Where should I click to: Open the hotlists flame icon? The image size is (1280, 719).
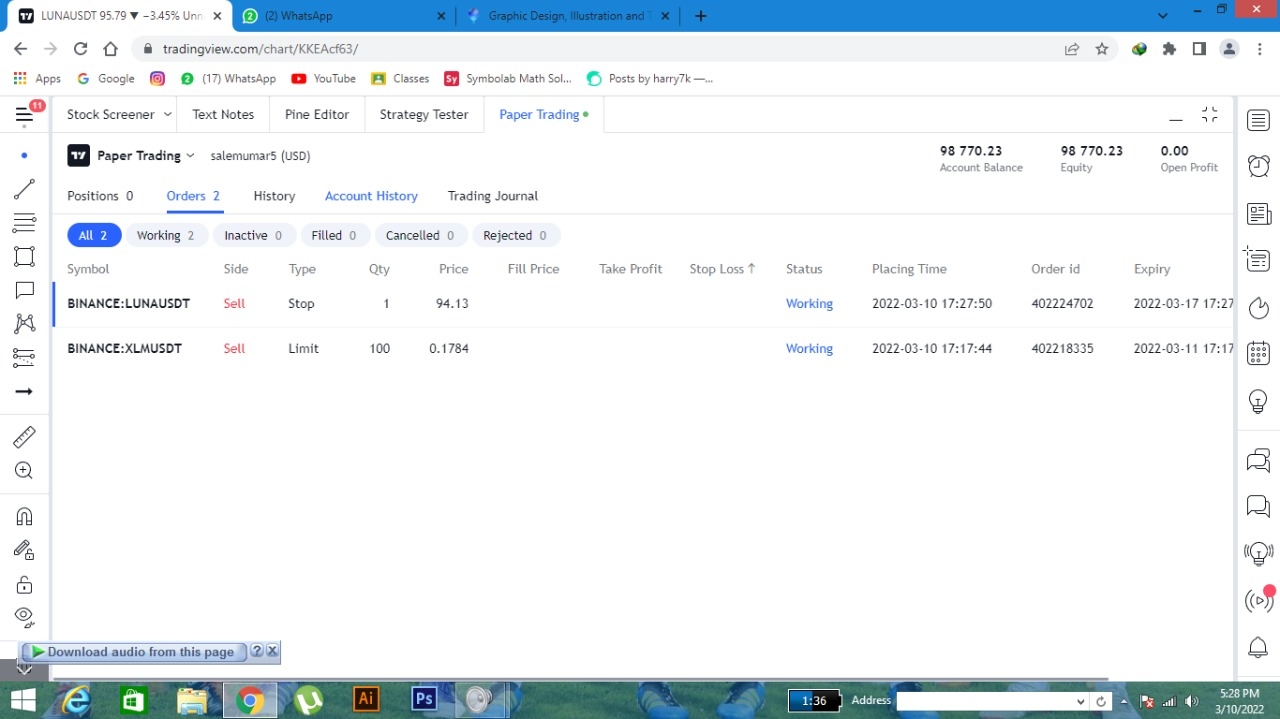coord(1258,307)
